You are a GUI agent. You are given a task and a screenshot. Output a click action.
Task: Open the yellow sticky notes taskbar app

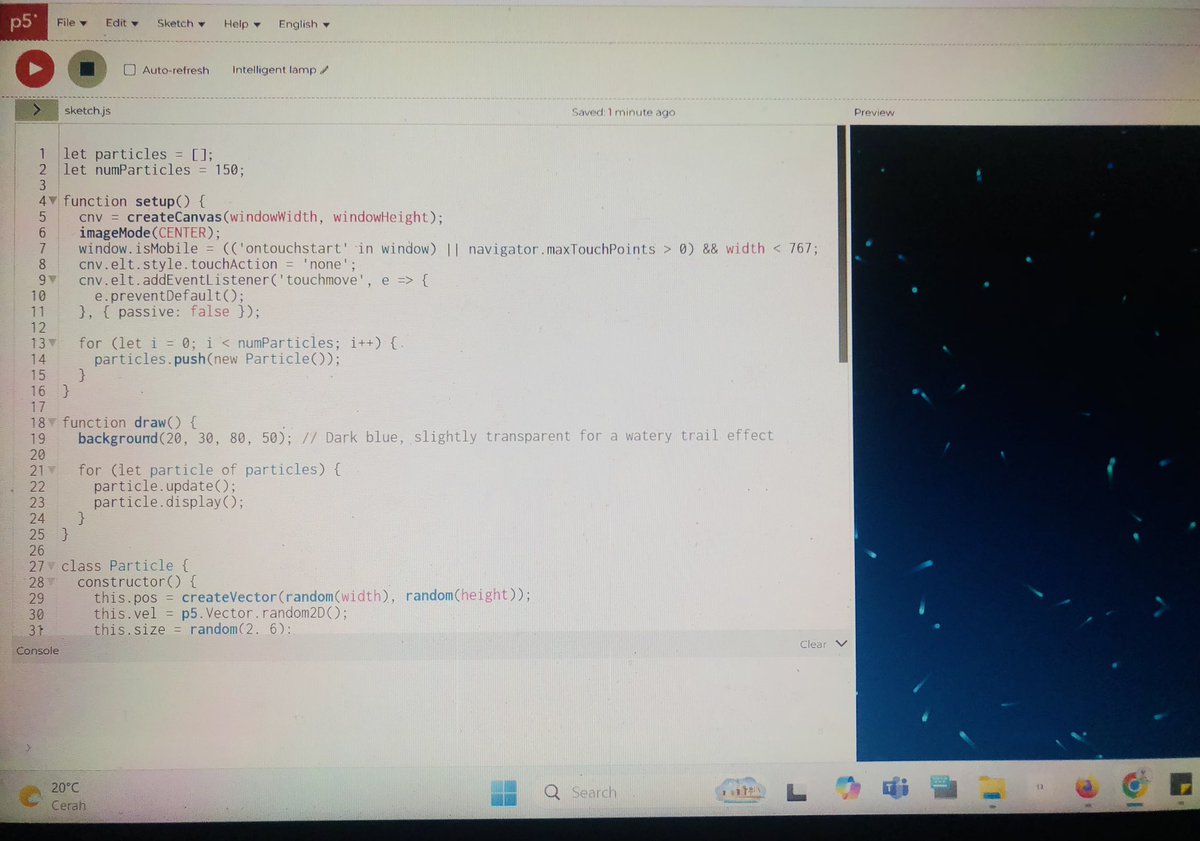tap(1181, 785)
